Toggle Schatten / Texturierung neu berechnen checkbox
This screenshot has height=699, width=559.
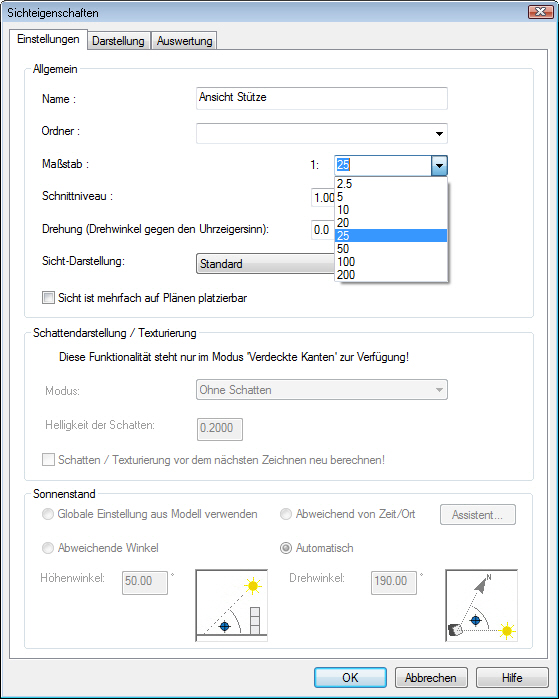[x=48, y=460]
